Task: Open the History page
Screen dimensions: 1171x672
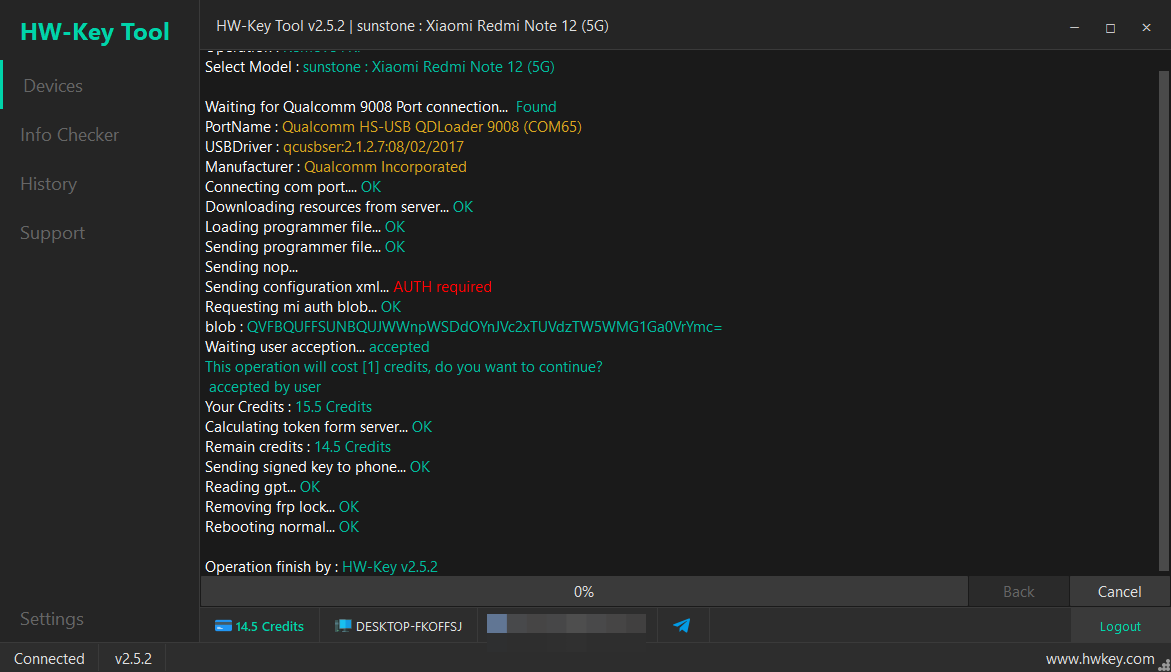Action: pyautogui.click(x=49, y=184)
